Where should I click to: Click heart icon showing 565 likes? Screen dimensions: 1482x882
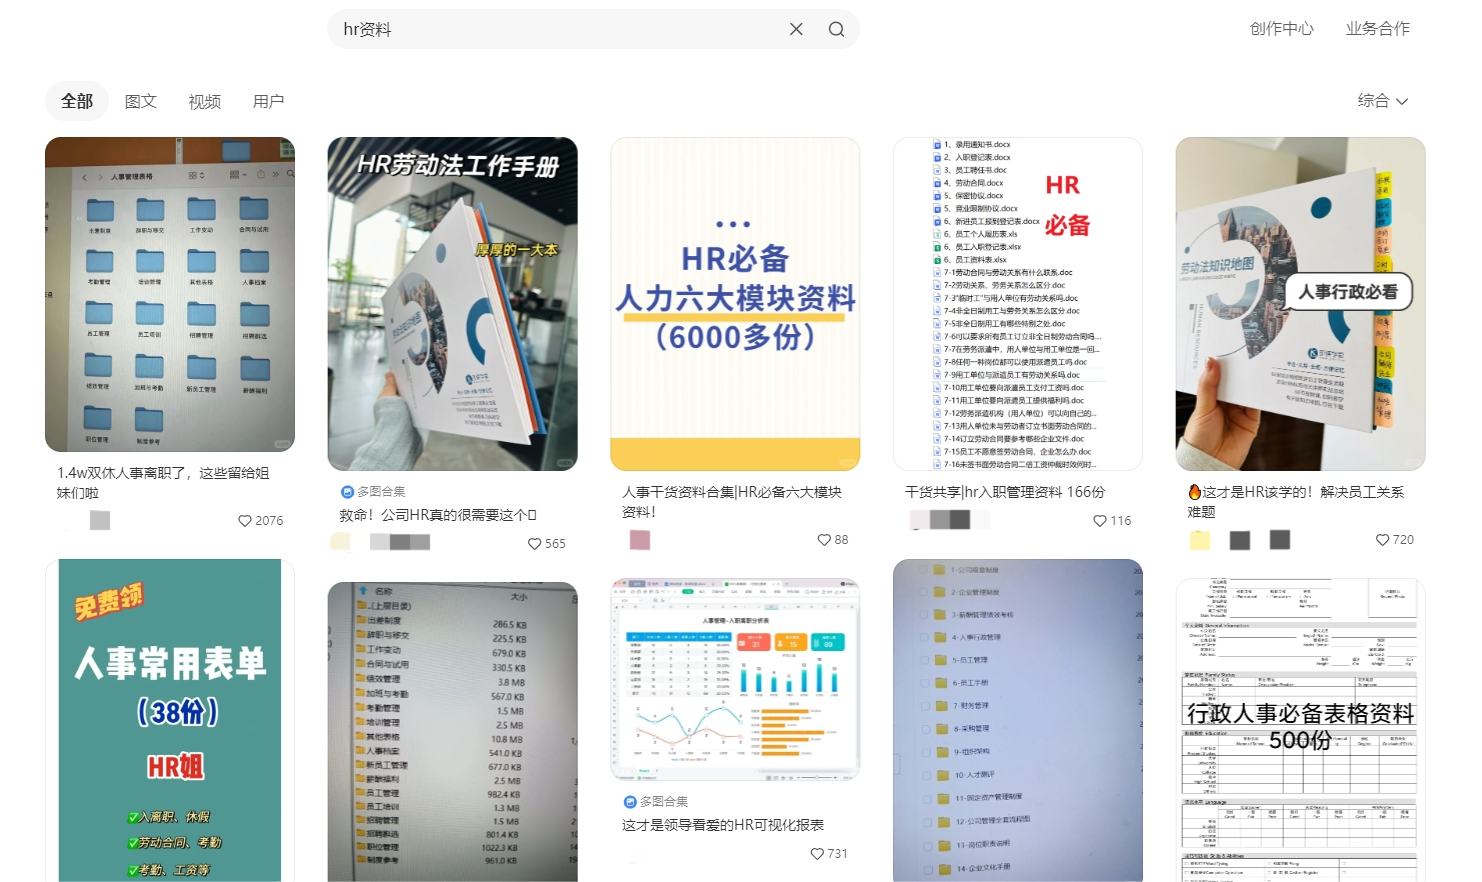[535, 544]
